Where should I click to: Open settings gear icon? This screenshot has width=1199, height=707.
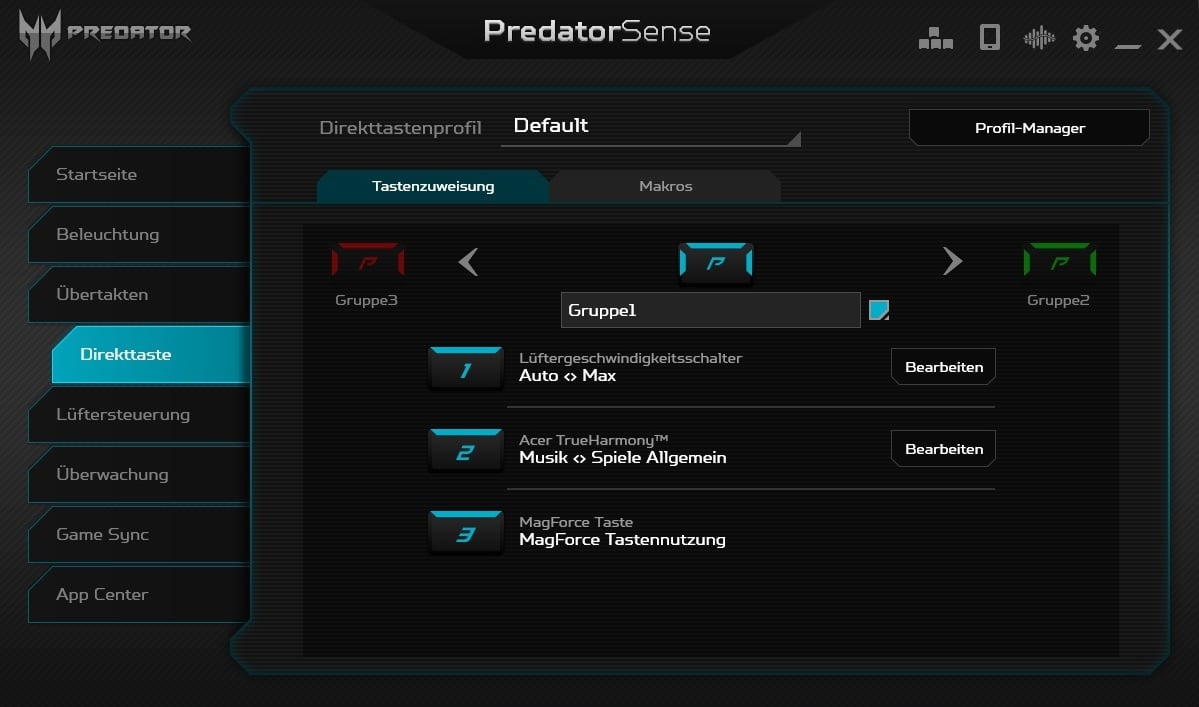click(1085, 37)
